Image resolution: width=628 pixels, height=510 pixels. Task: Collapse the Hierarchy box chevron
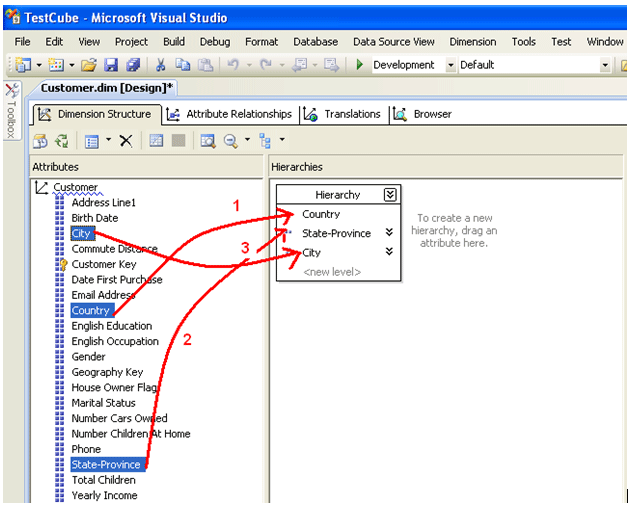pos(390,195)
